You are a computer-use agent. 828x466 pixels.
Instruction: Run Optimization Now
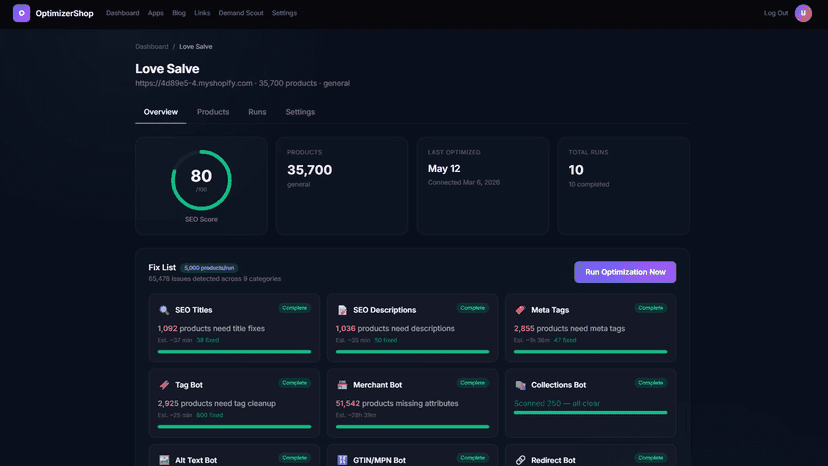(x=625, y=272)
